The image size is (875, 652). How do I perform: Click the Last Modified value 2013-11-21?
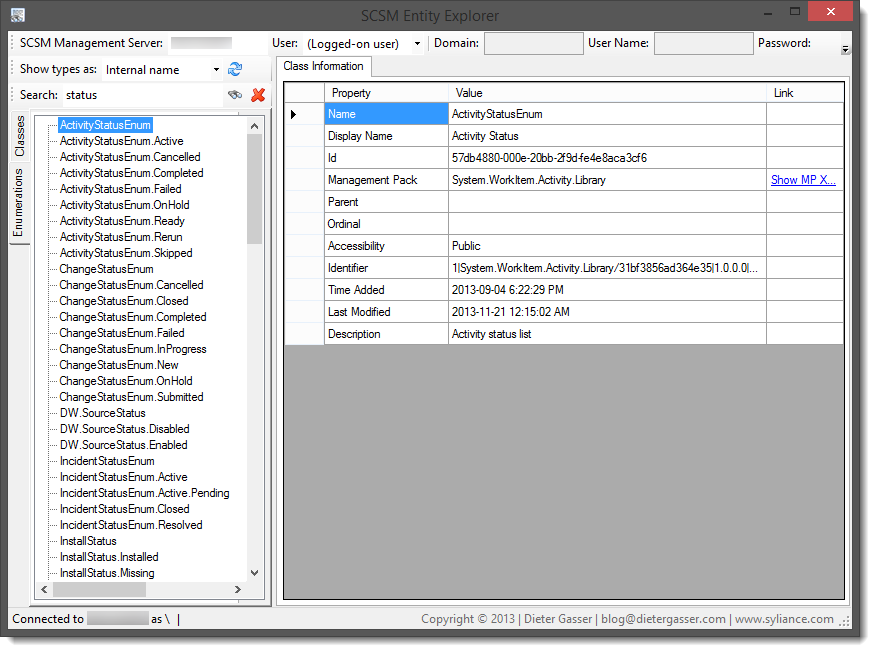pos(607,312)
